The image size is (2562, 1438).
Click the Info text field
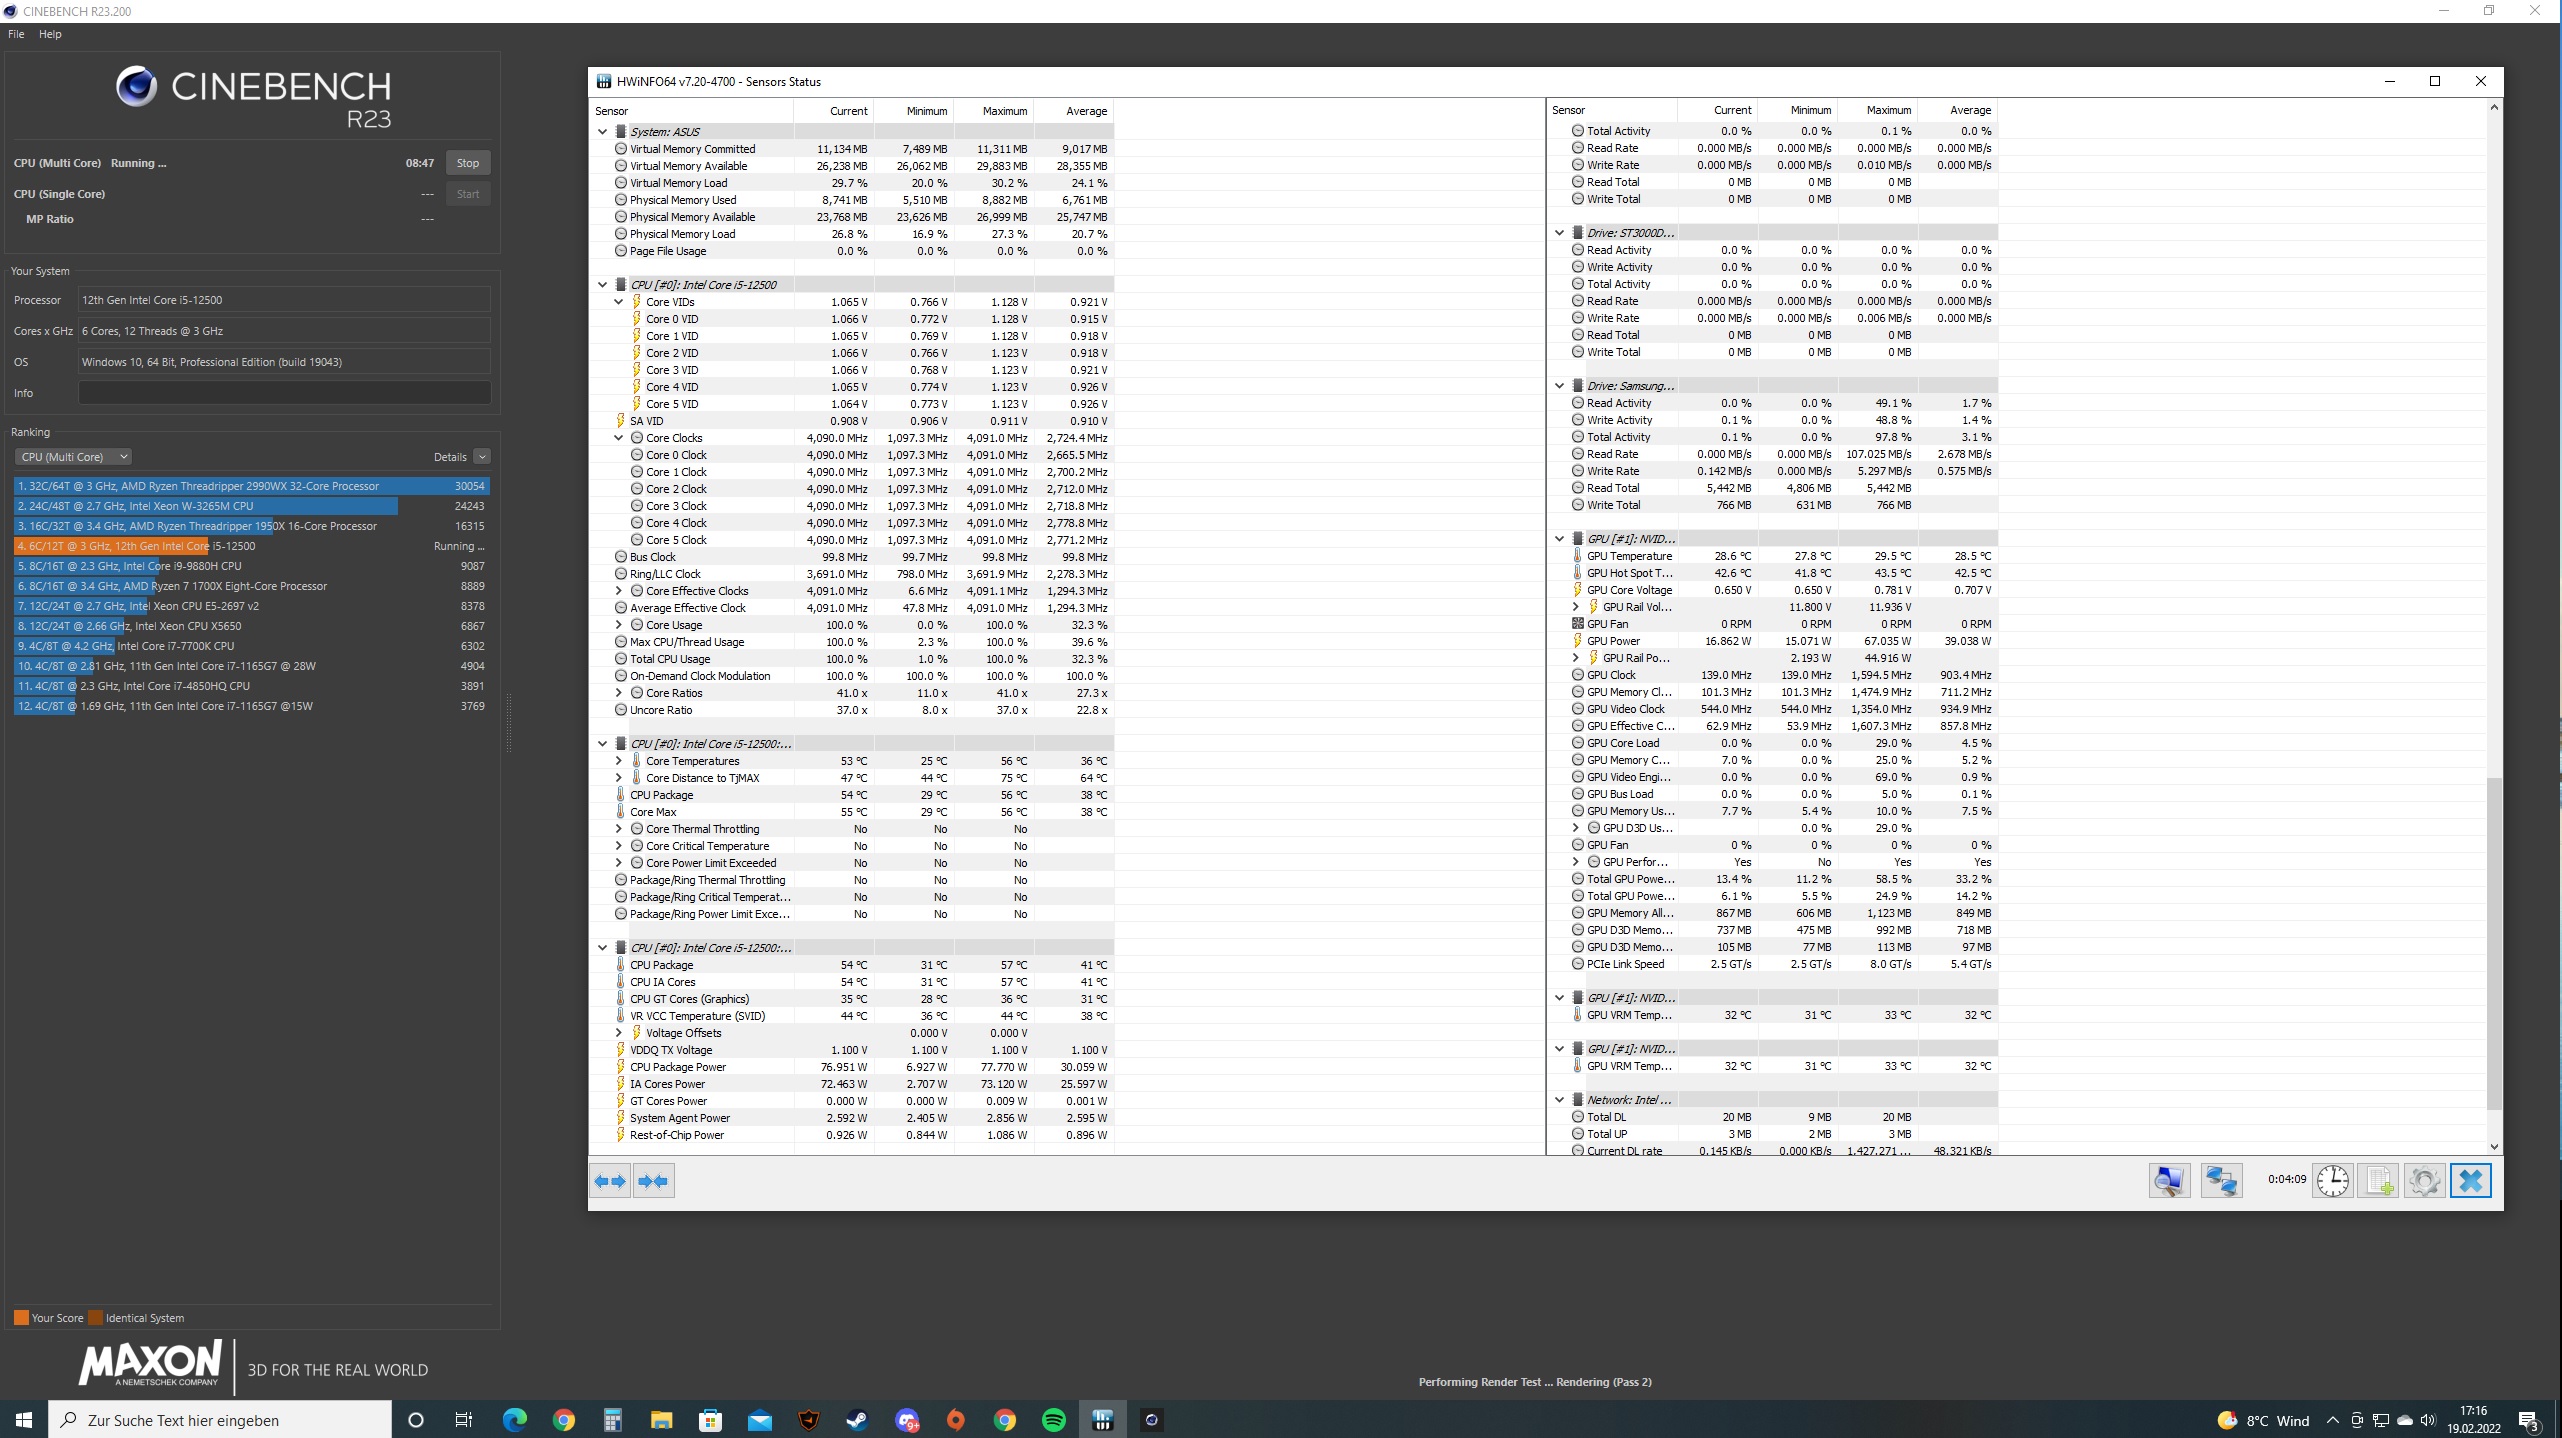284,393
